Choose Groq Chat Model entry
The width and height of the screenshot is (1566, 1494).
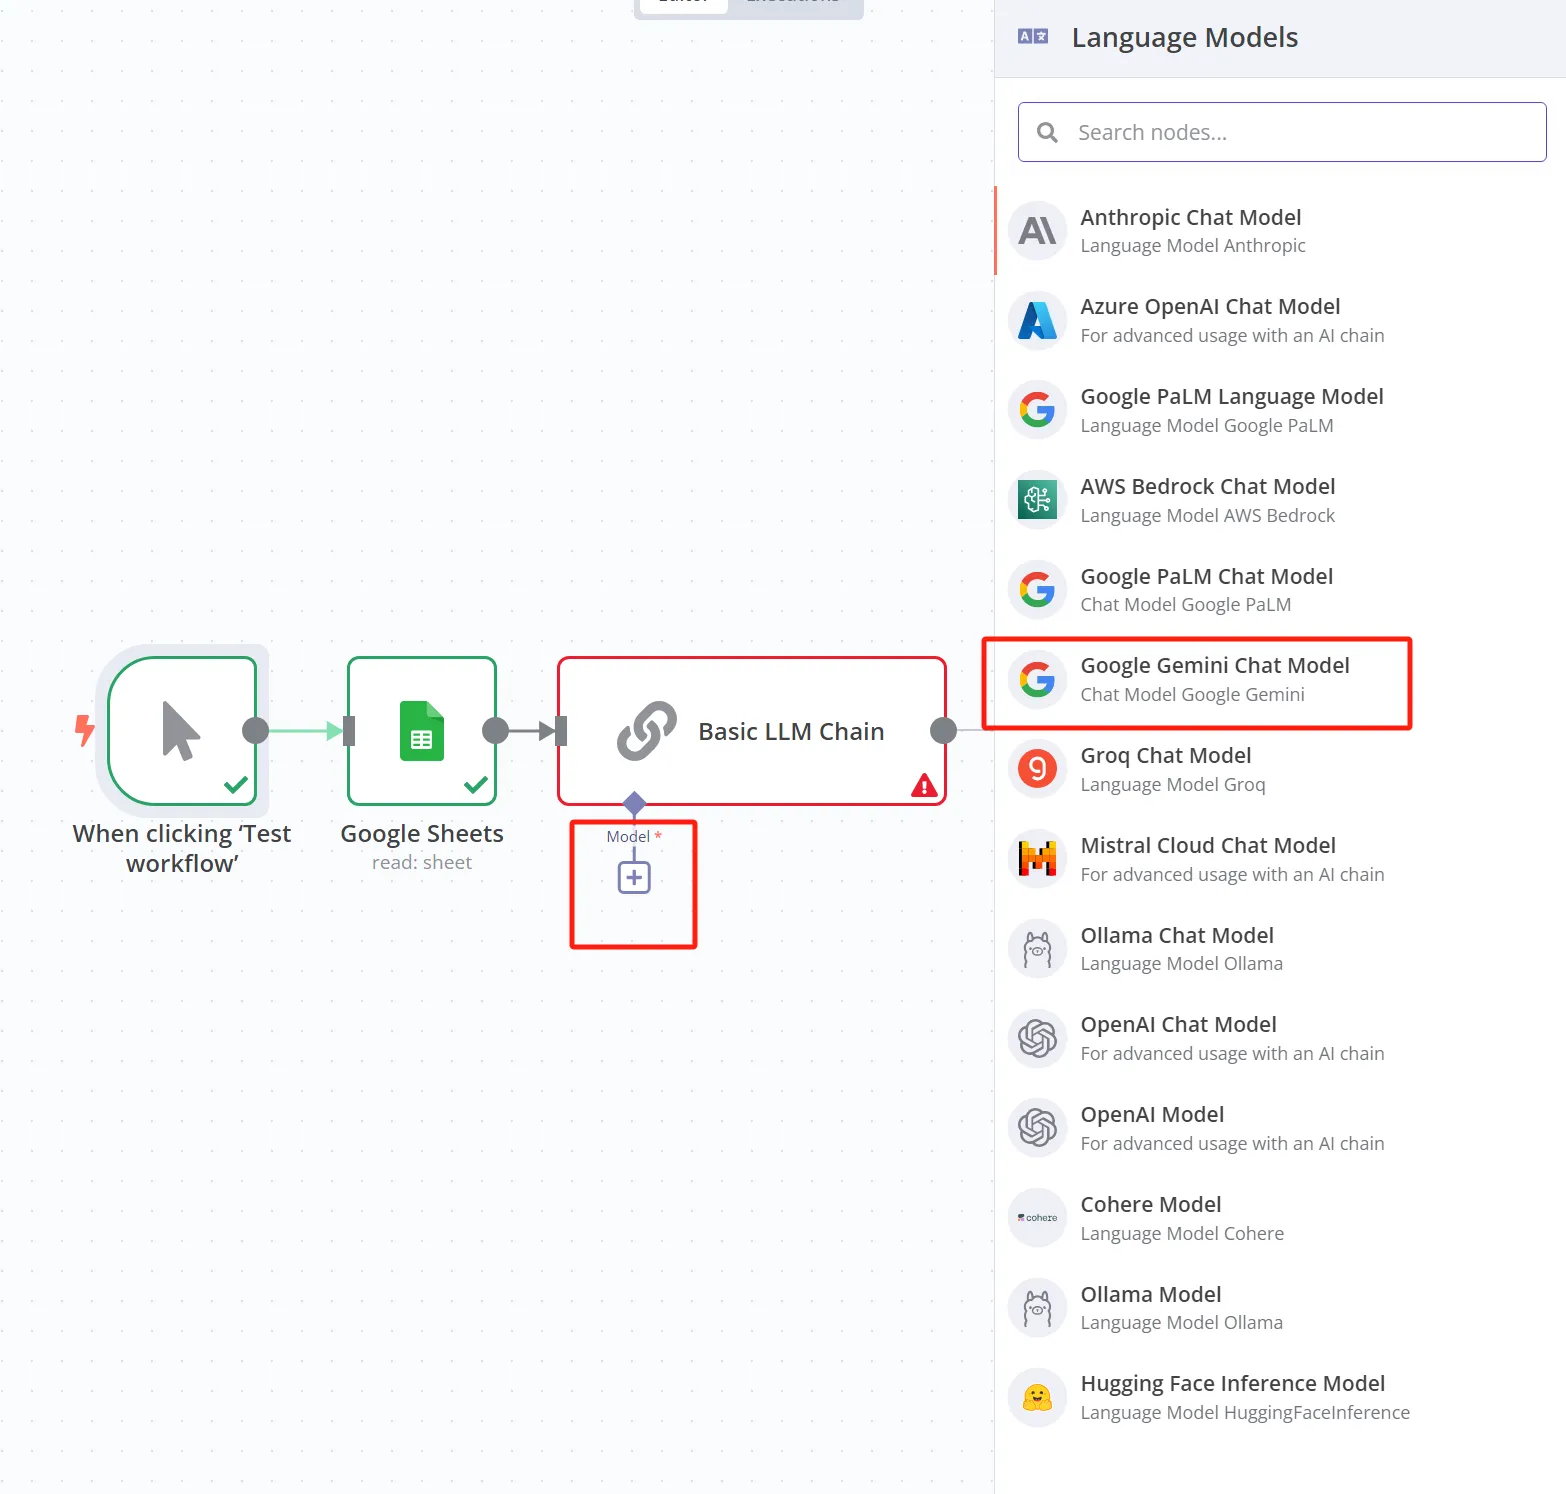1280,769
